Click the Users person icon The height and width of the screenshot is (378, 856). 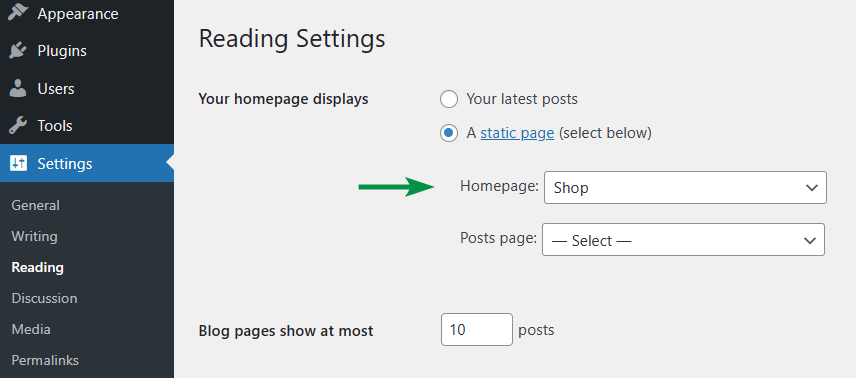tap(18, 88)
